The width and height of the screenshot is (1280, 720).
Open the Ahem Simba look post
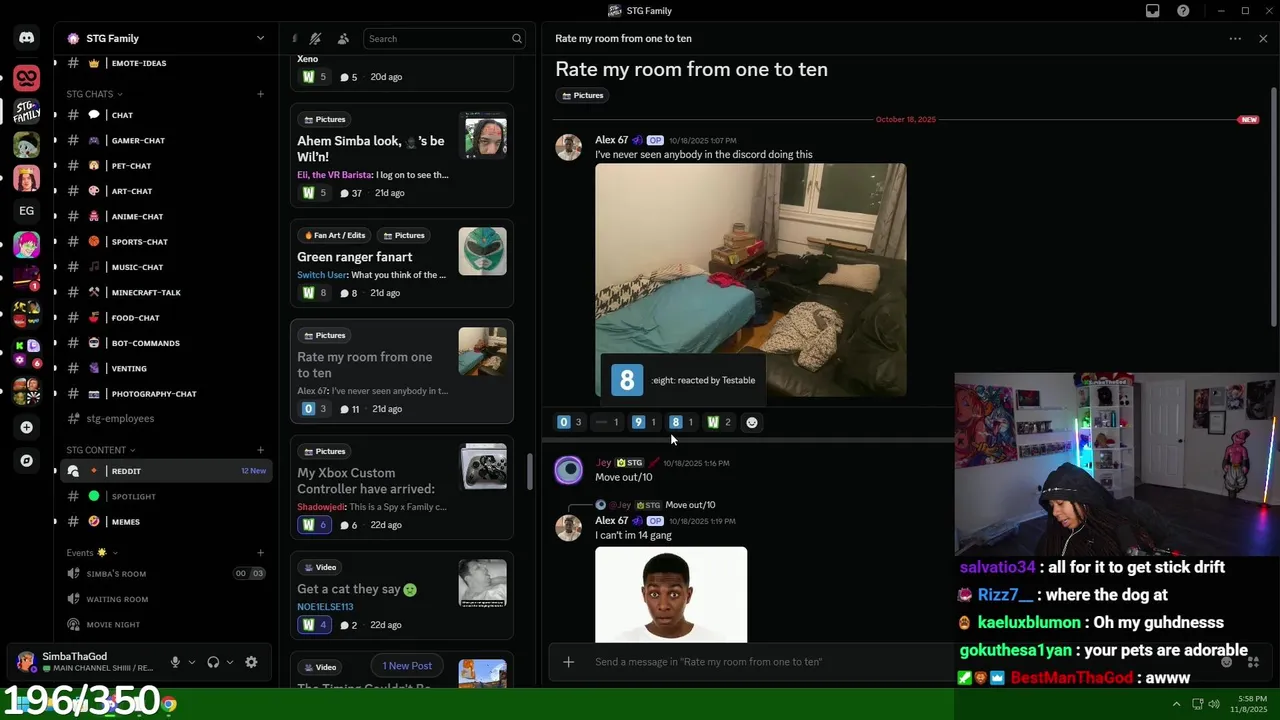[x=402, y=155]
